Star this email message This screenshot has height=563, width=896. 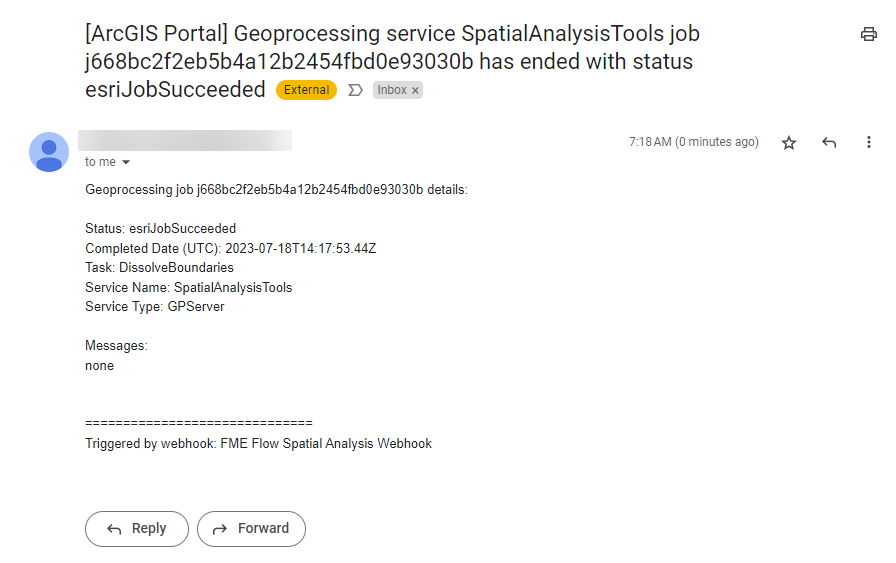(789, 143)
